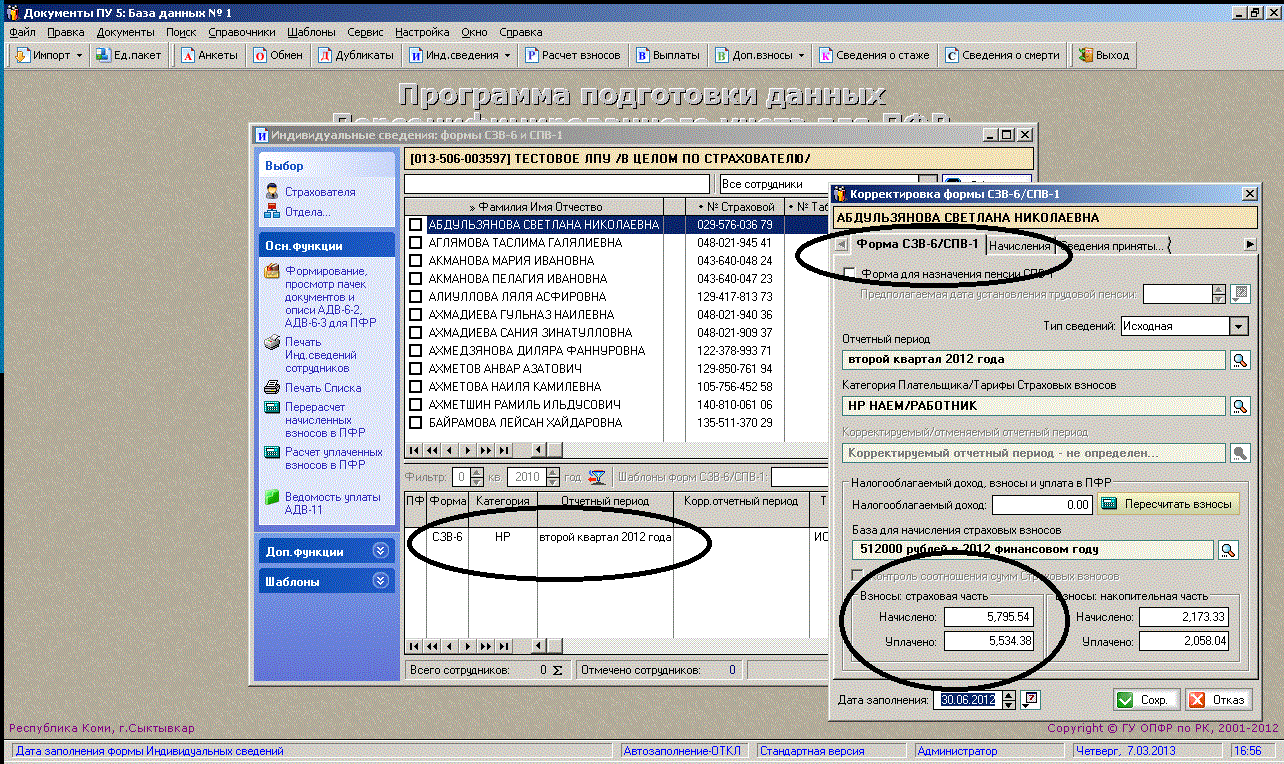1284x764 pixels.
Task: Open Сведения о стаже toolbar item
Action: 826,55
